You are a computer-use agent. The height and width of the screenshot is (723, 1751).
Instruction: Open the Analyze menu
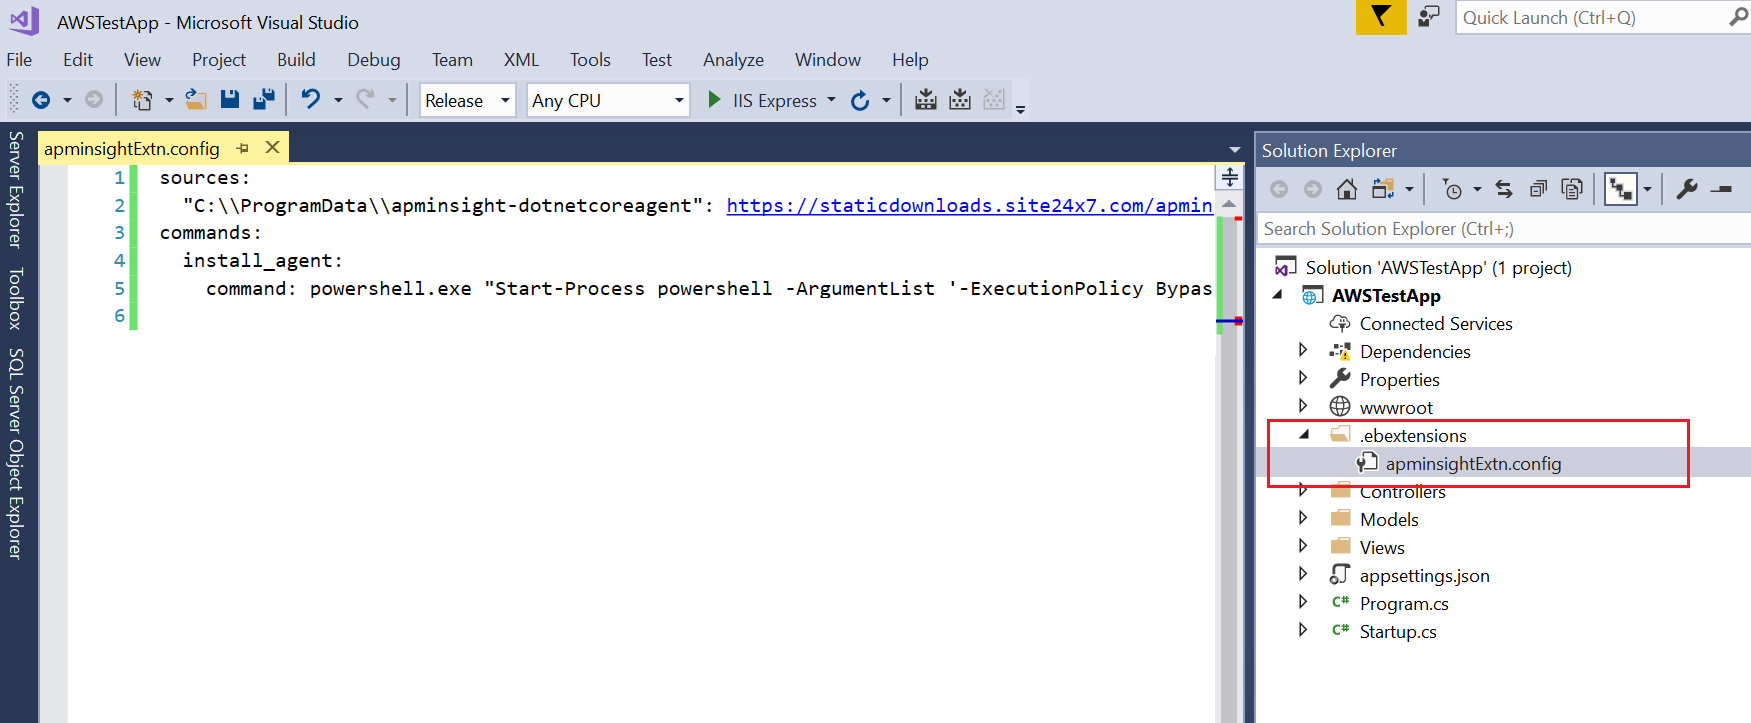pyautogui.click(x=733, y=60)
